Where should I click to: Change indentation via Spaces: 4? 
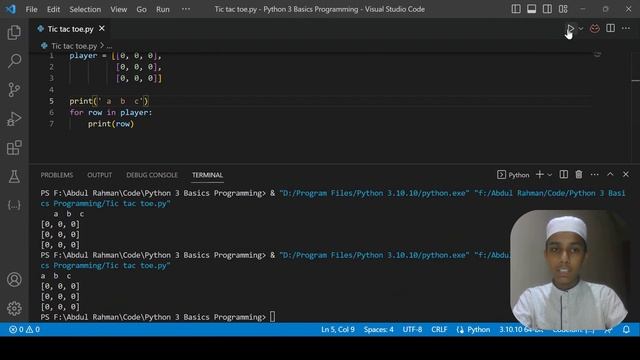tap(378, 329)
